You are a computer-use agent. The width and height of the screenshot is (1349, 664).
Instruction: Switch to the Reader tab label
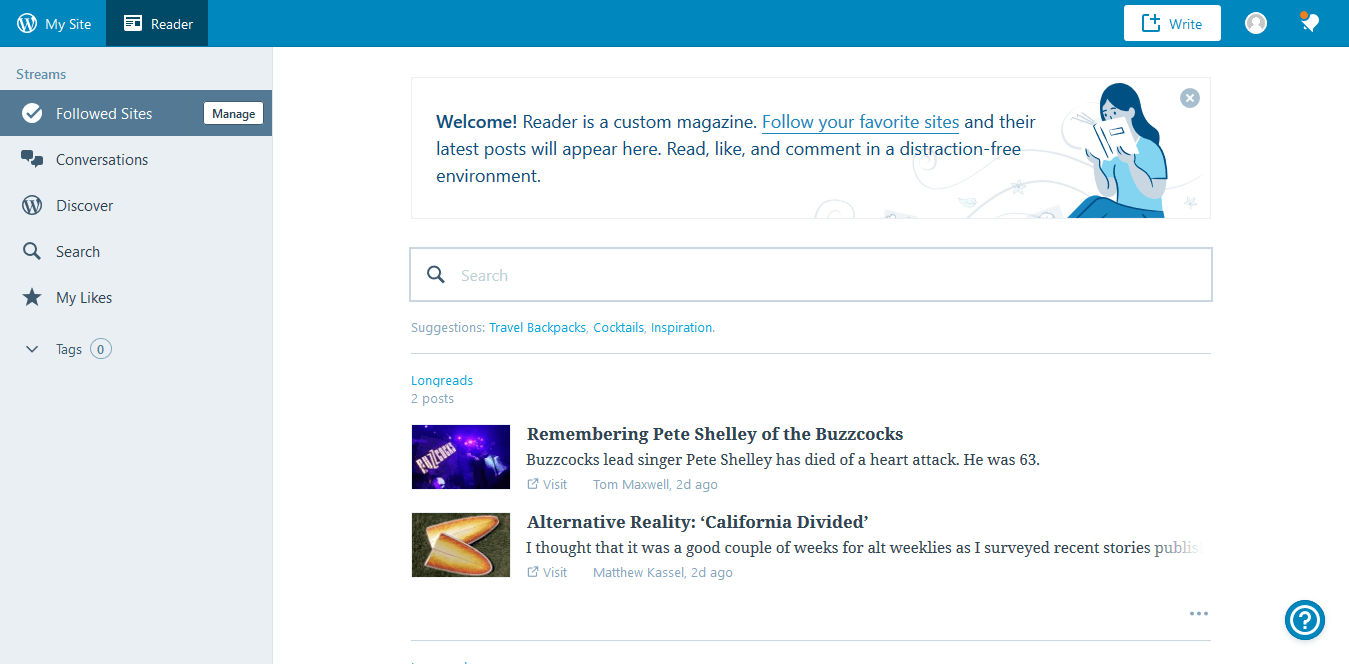coord(172,24)
